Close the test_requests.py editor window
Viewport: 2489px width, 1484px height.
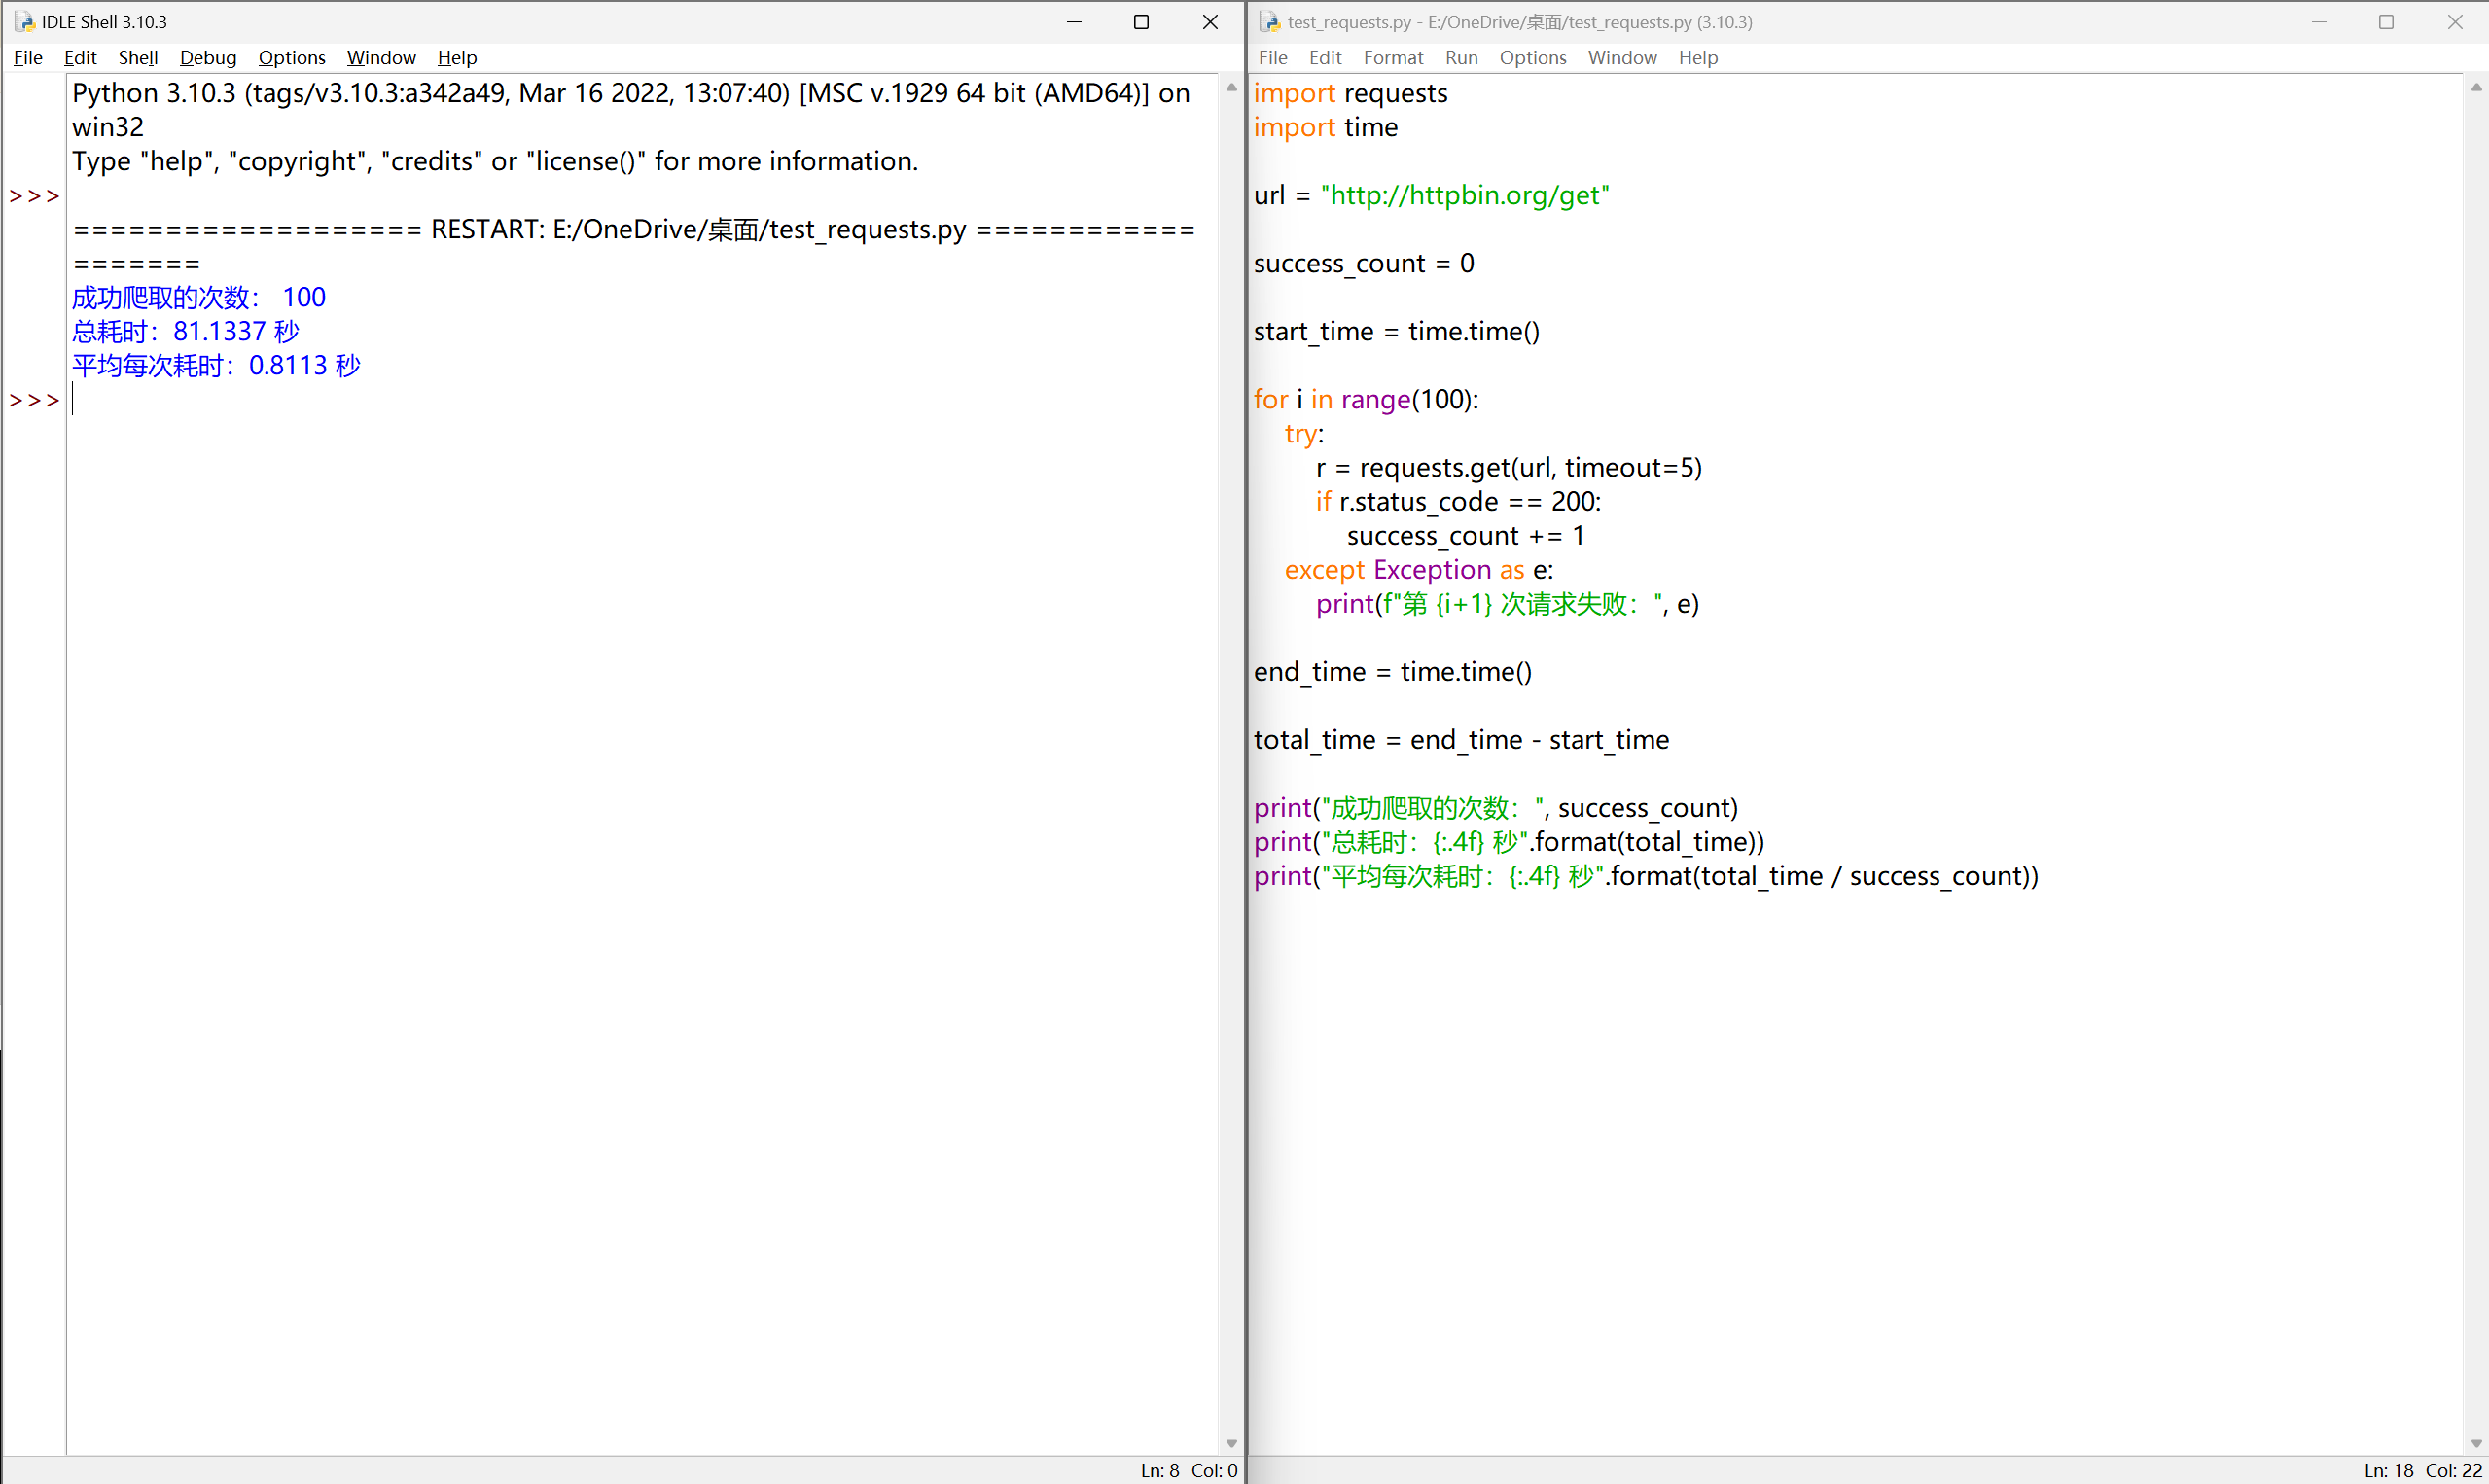2454,21
